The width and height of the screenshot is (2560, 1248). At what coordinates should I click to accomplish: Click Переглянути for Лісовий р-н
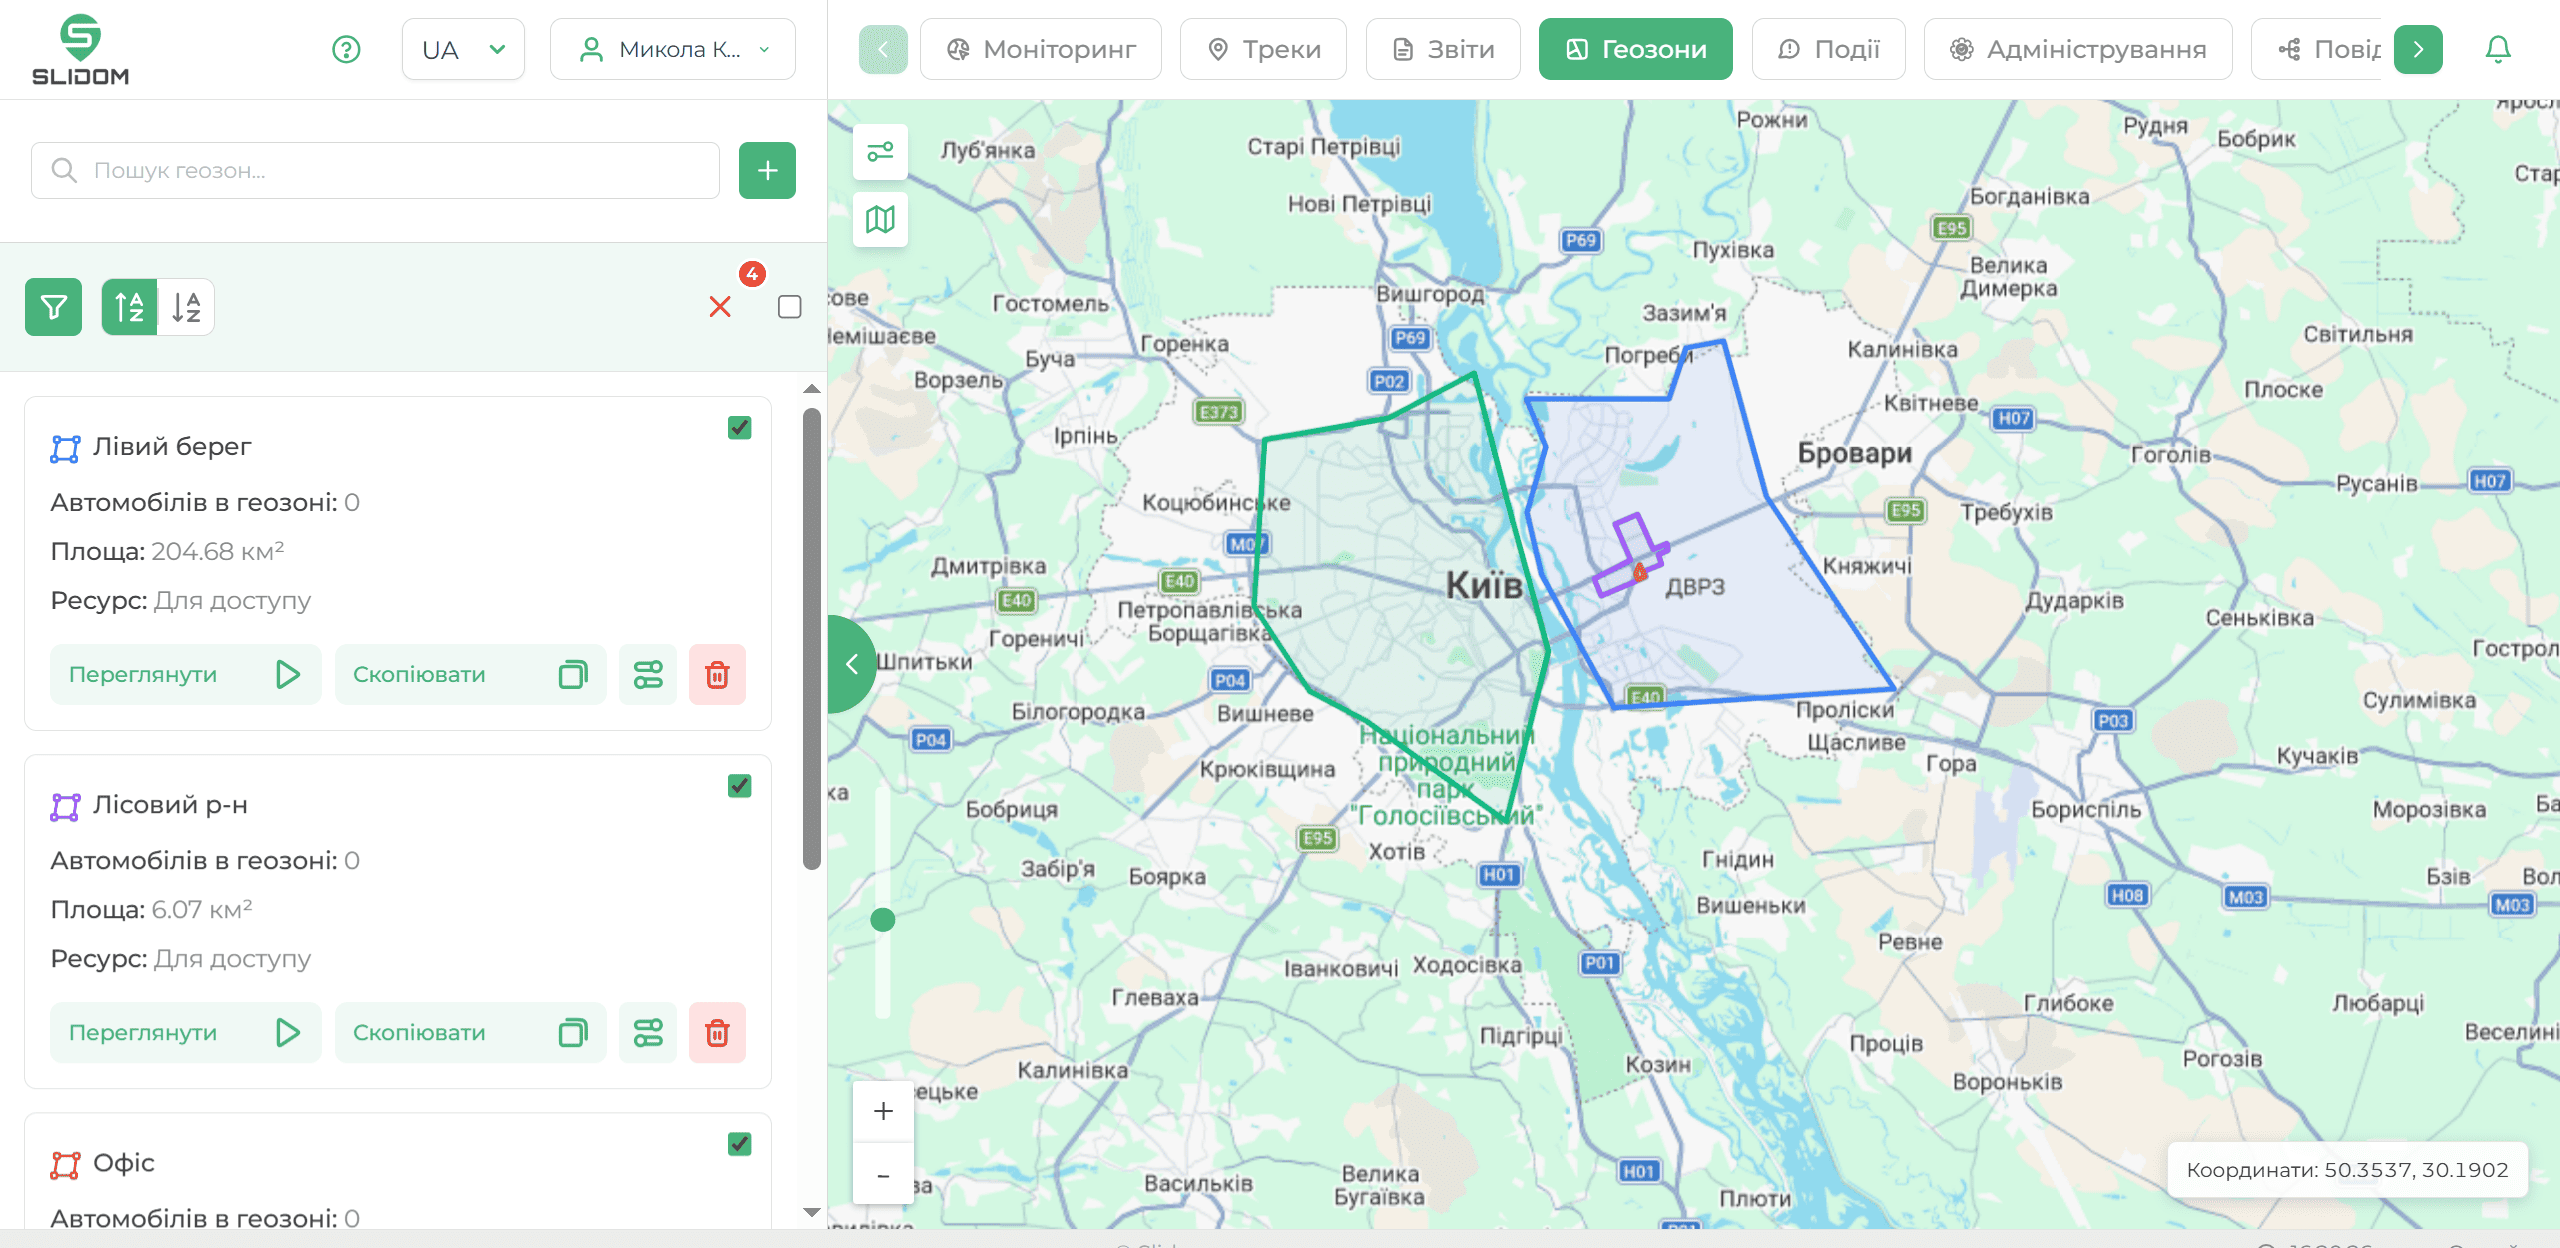click(185, 1033)
